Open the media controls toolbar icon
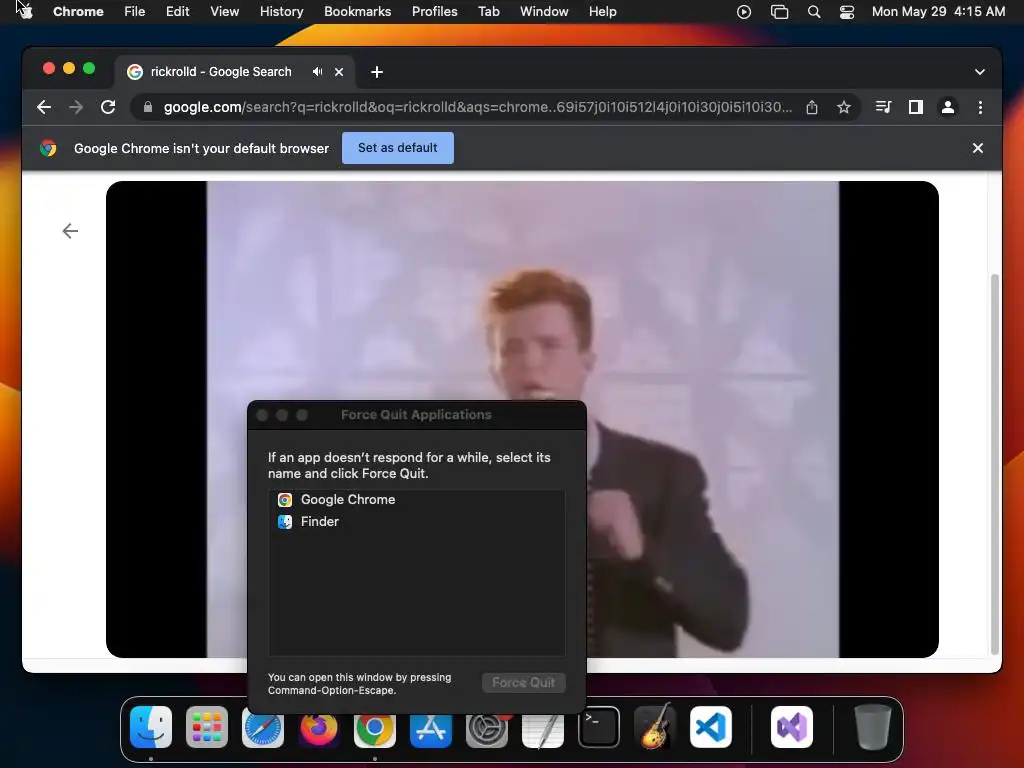Viewport: 1024px width, 768px height. 884,107
